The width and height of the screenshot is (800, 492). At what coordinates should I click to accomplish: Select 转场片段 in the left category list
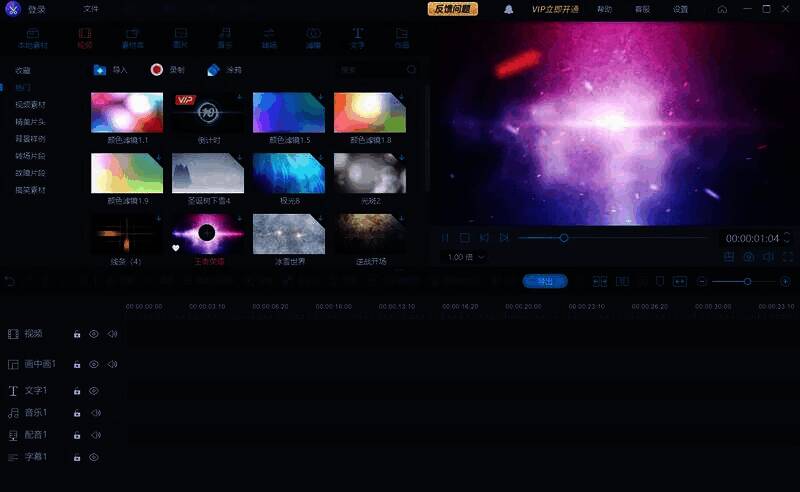coord(30,156)
